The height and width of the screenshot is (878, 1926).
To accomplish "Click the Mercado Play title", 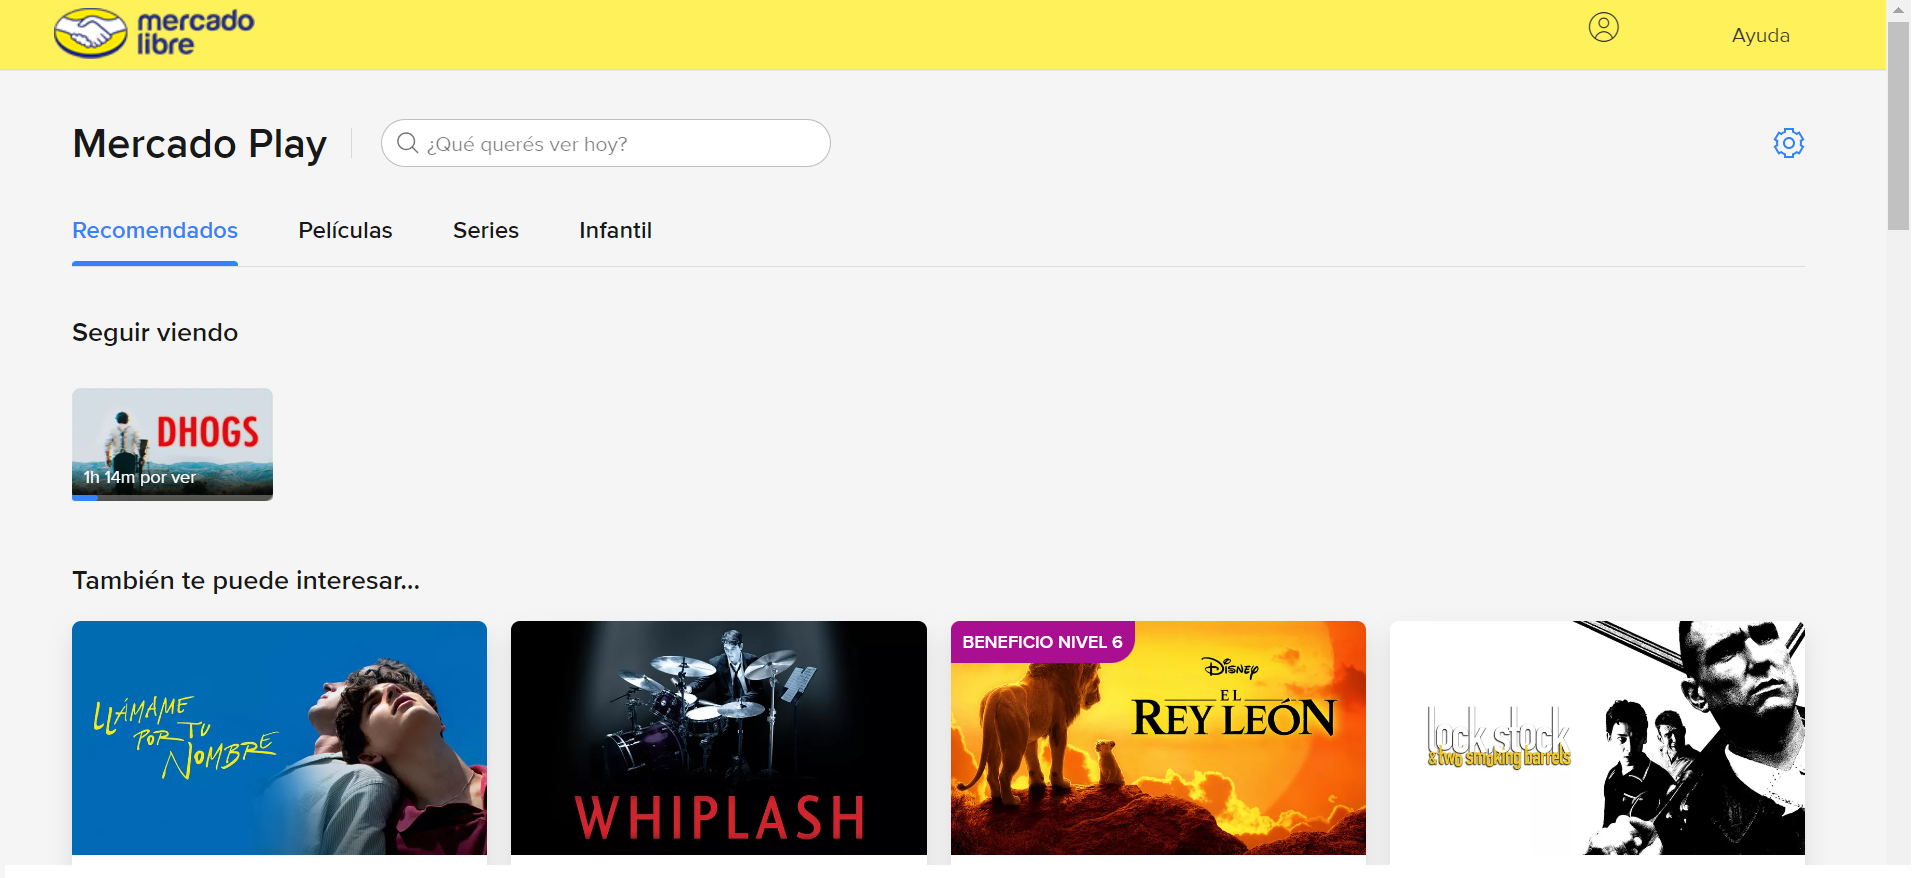I will click(x=200, y=144).
